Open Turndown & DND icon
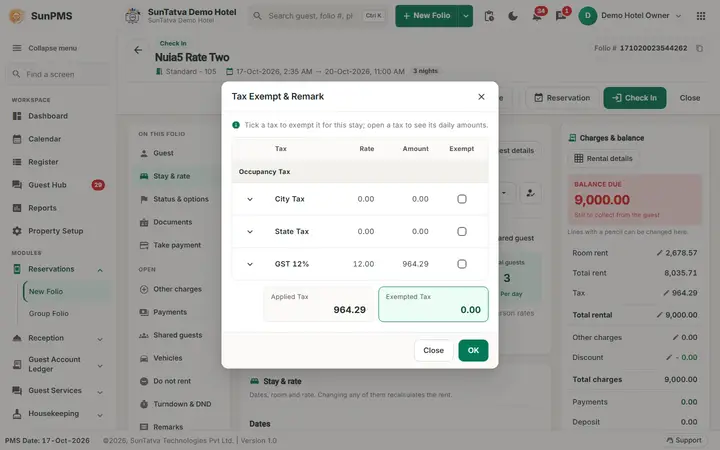 [x=144, y=404]
